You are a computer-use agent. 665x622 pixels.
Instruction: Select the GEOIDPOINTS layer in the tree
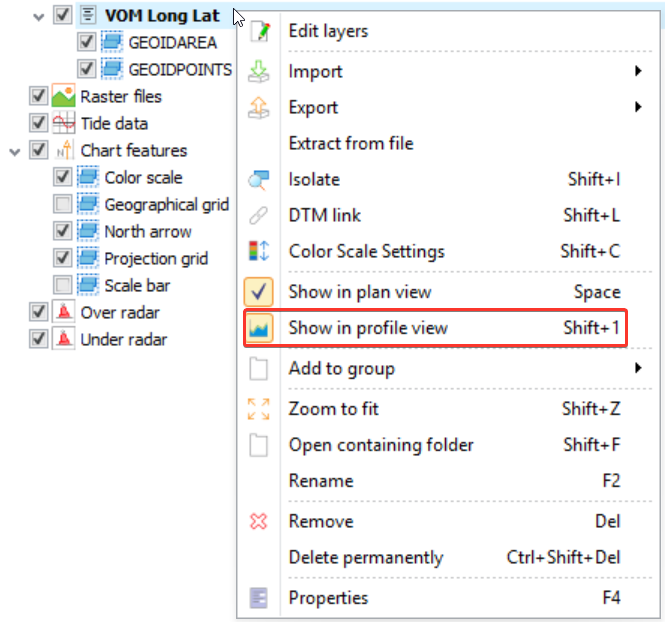[180, 70]
